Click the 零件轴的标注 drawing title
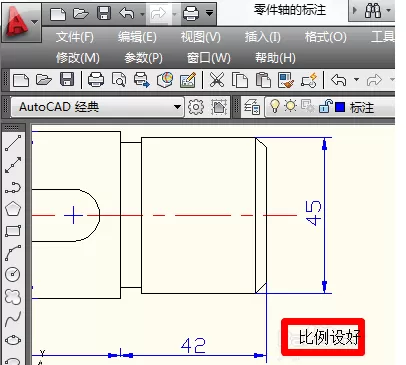Screen dimensions: 406x365 pos(290,10)
